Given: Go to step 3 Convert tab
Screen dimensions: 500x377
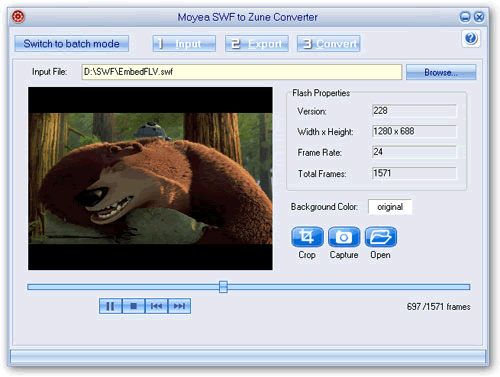Looking at the screenshot, I should [328, 44].
